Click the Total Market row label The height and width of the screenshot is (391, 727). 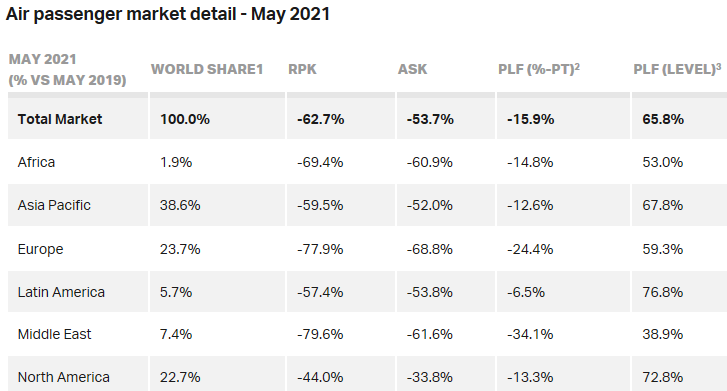[x=59, y=119]
